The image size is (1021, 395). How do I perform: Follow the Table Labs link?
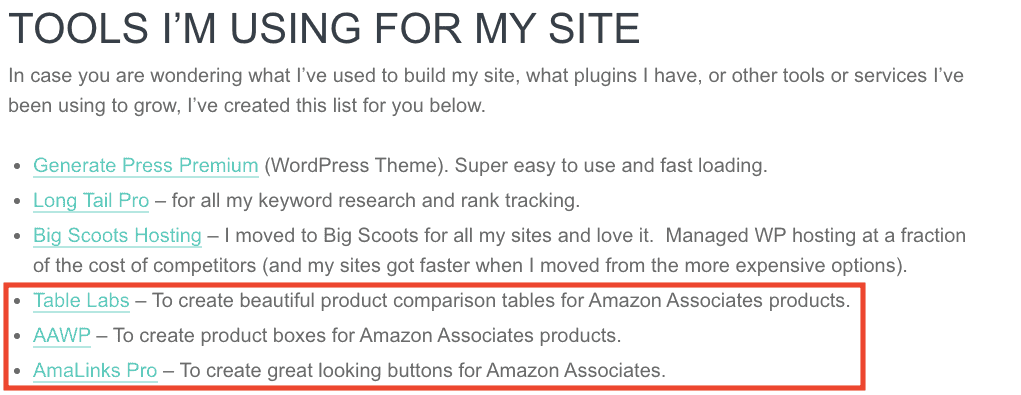(x=81, y=301)
